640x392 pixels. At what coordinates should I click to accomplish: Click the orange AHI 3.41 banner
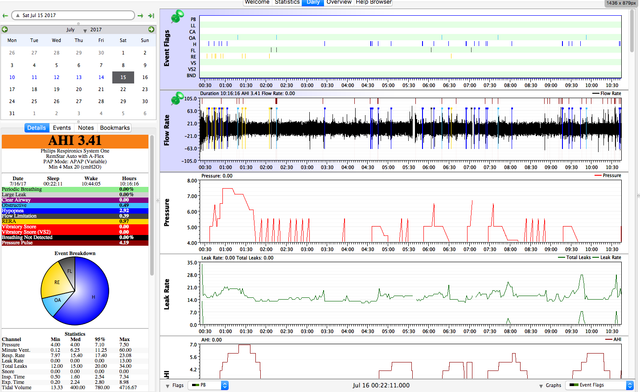coord(75,141)
